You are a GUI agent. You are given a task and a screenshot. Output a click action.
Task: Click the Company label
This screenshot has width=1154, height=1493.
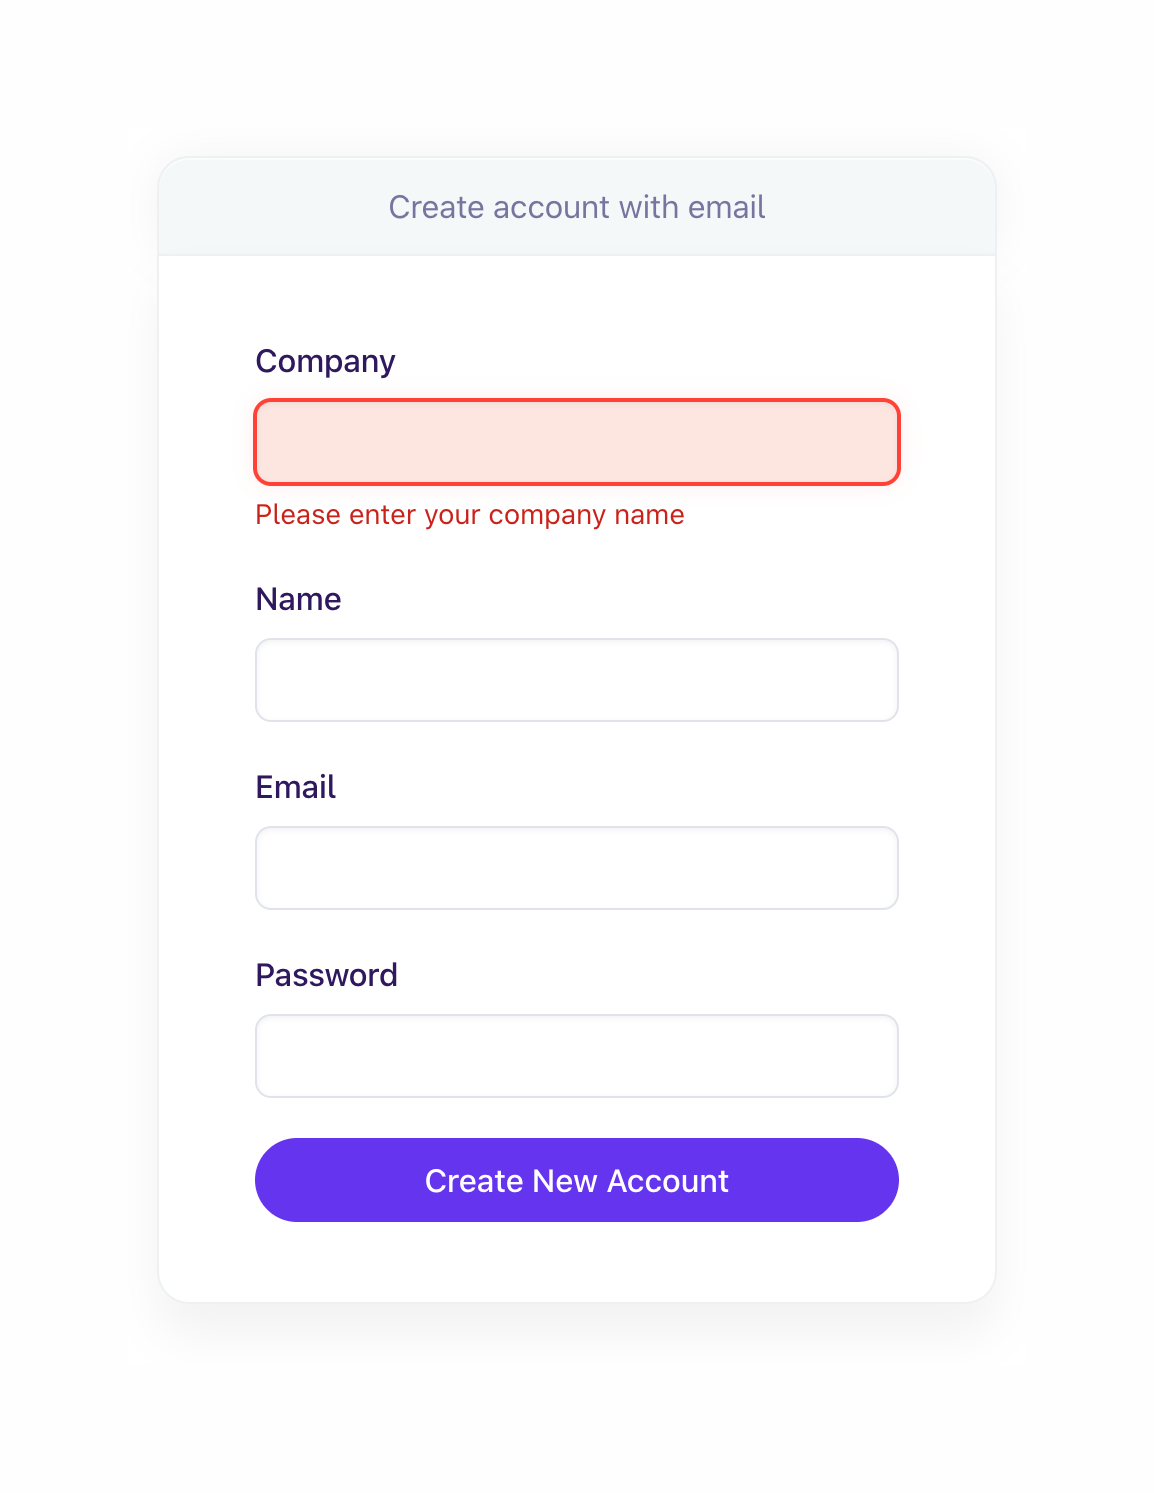point(325,361)
